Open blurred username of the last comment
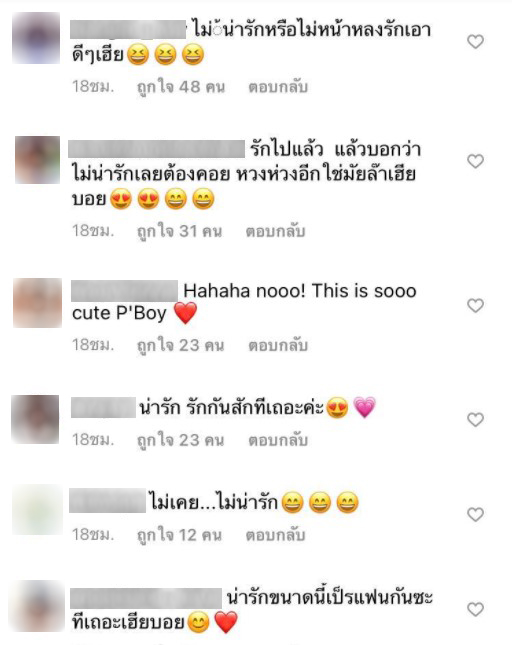The image size is (512, 645). (x=146, y=599)
